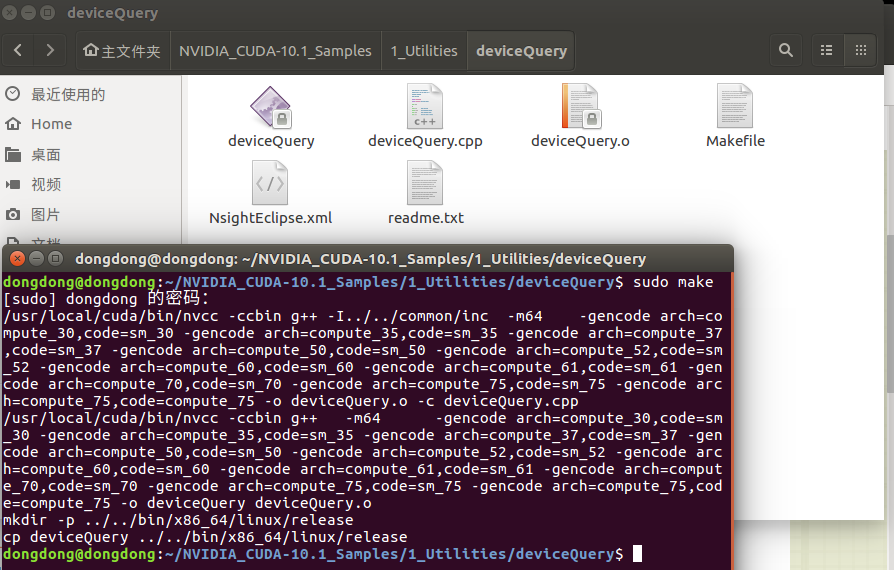Click the 'cp deviceQuery ../../bin/x86_64/linux/release' line

coord(205,537)
